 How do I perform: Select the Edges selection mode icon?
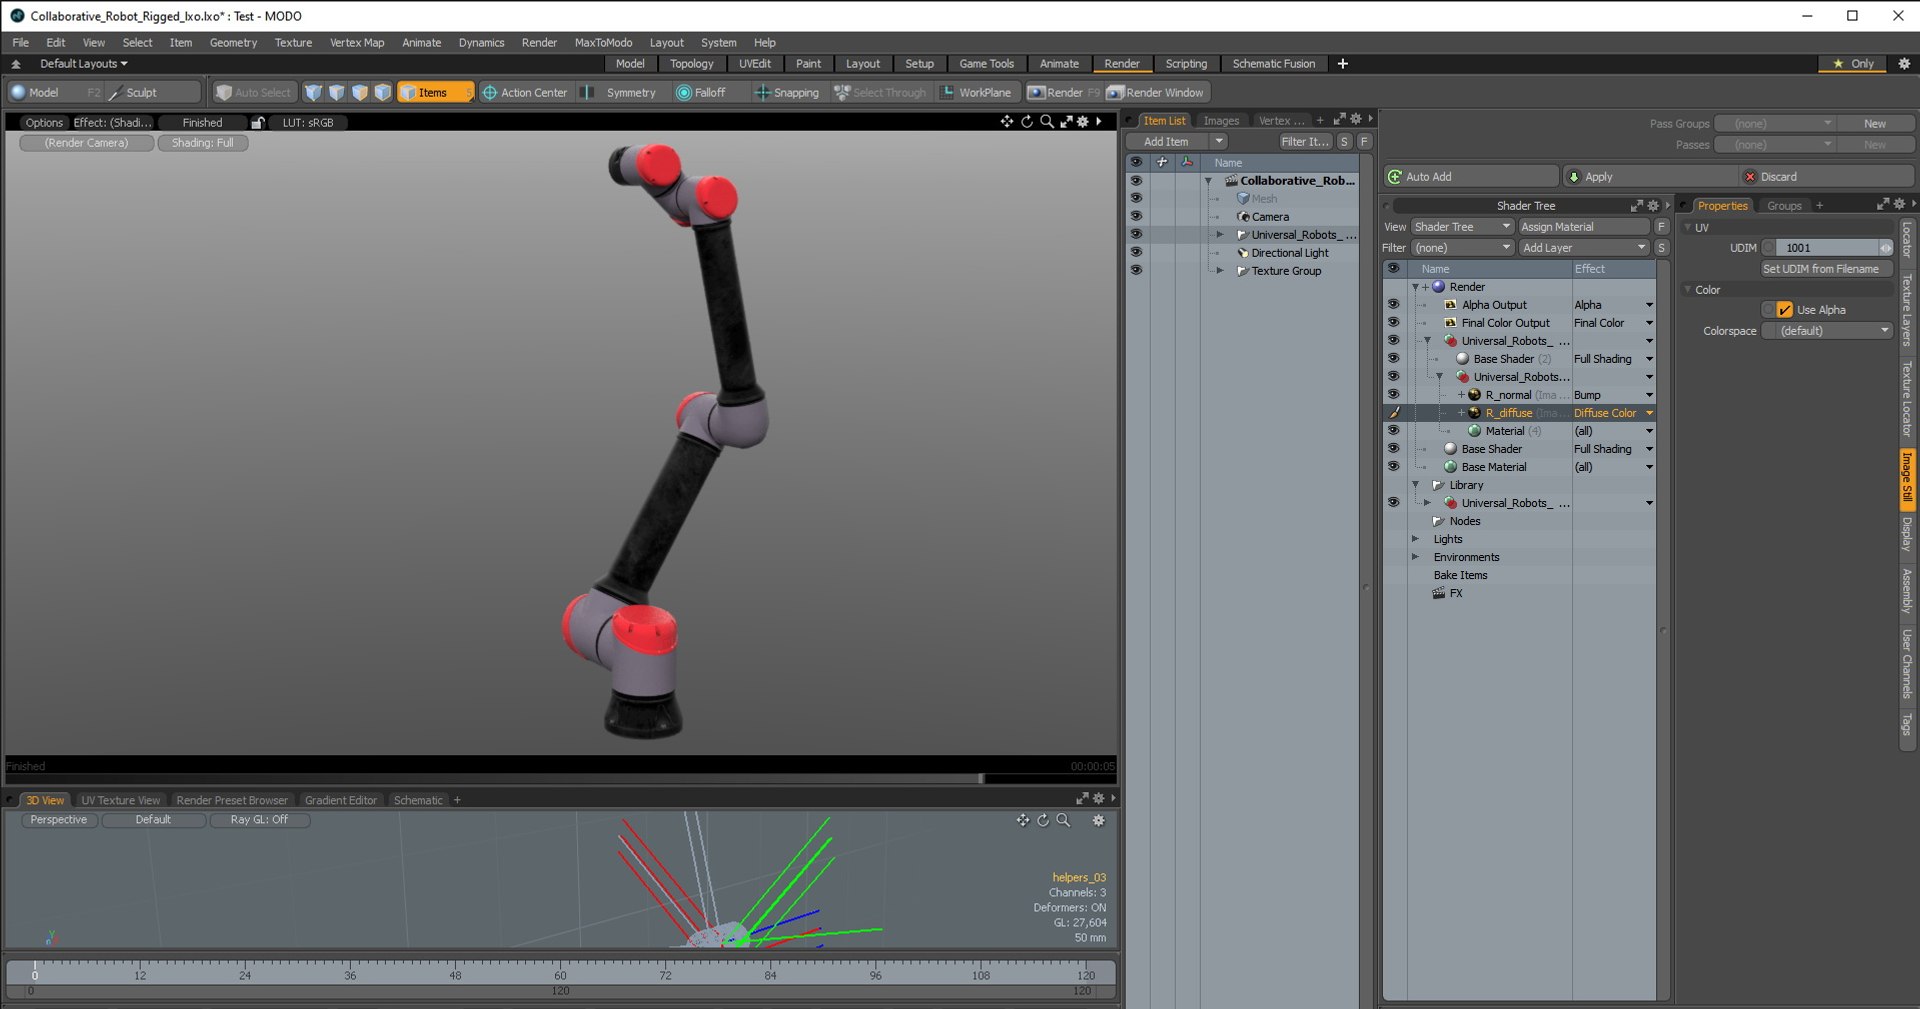tap(336, 92)
